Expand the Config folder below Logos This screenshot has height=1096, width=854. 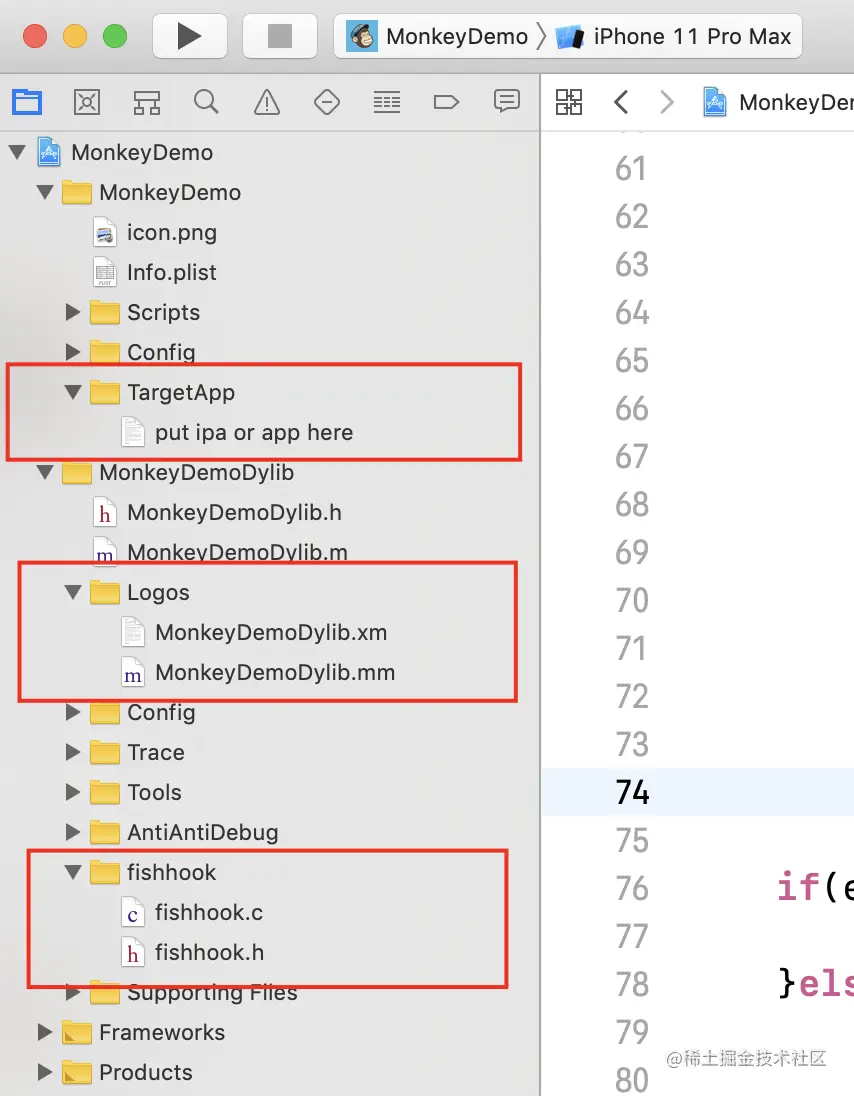[73, 712]
